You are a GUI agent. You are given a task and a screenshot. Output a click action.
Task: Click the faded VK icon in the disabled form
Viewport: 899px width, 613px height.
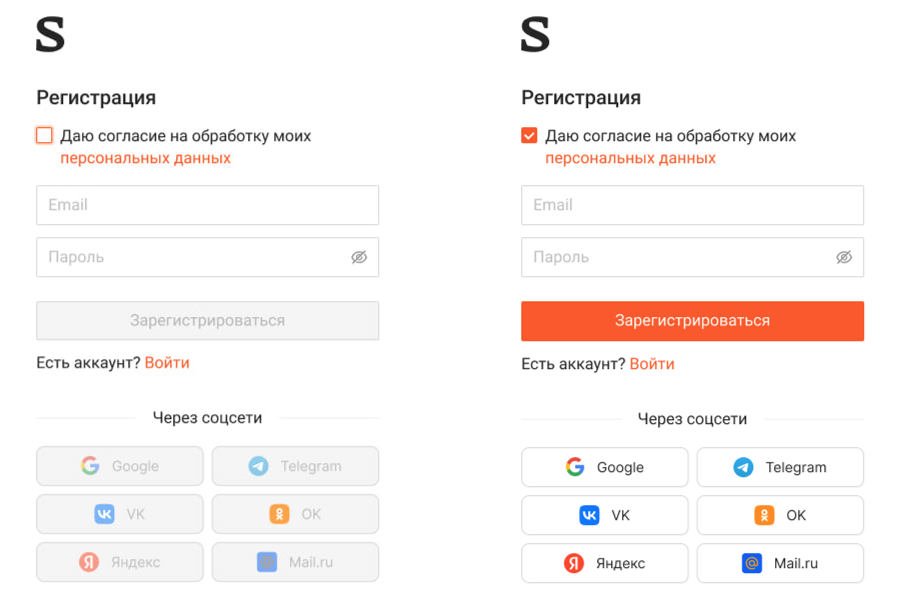pos(104,514)
